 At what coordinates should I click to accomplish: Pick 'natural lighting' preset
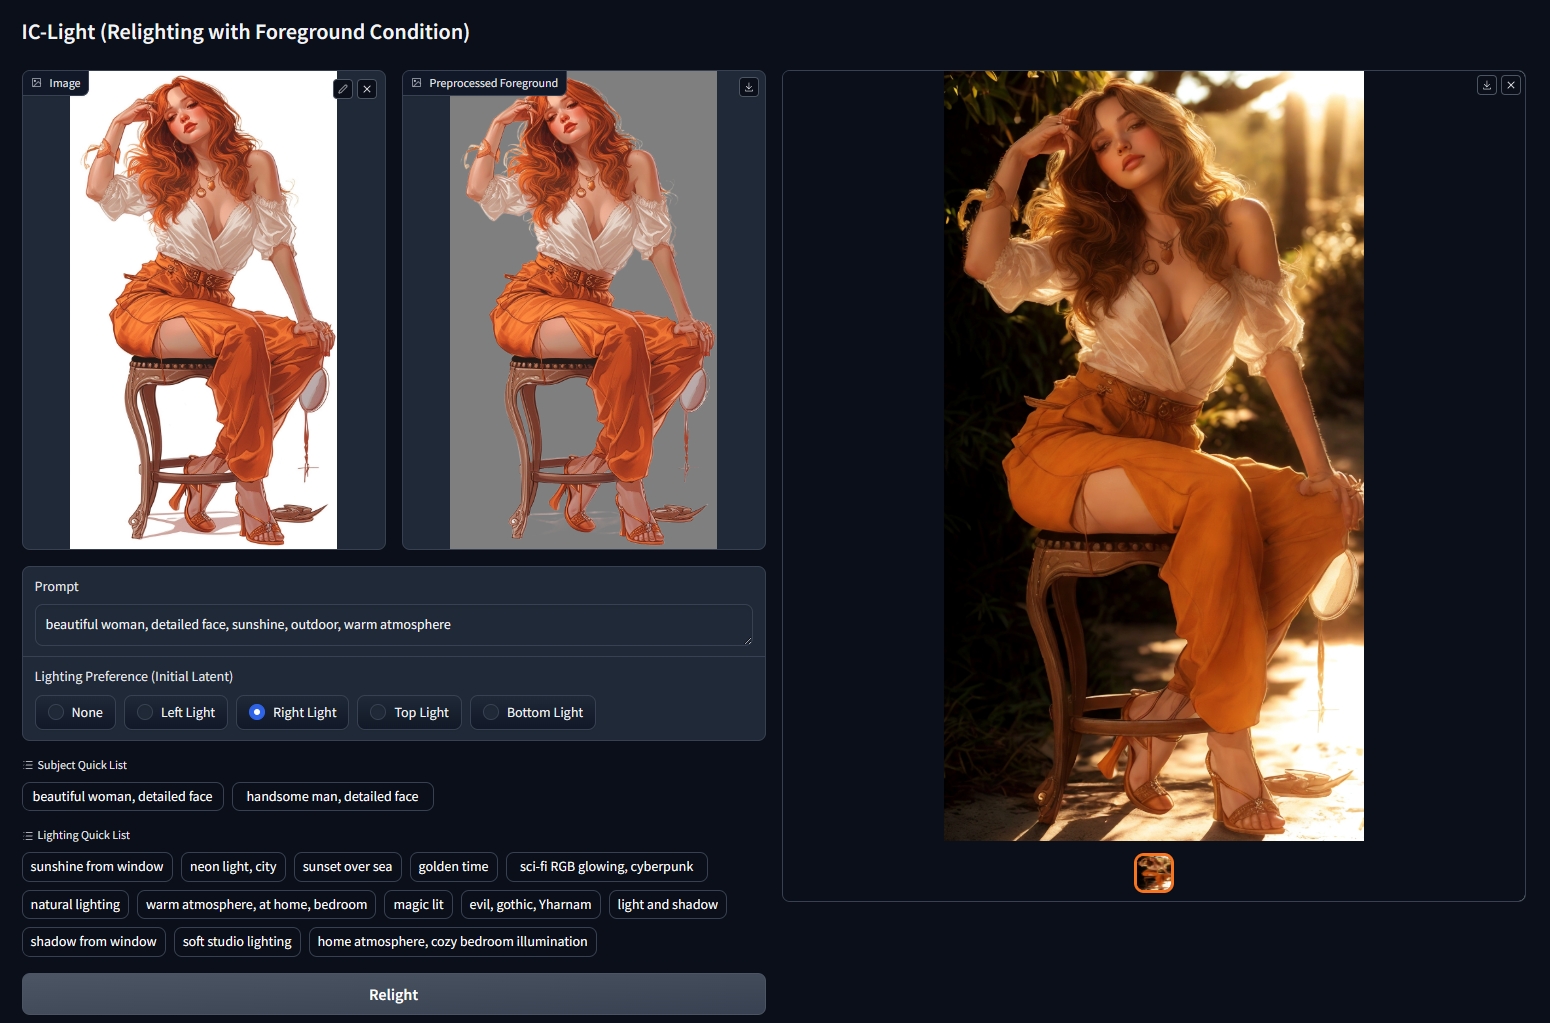tap(75, 904)
